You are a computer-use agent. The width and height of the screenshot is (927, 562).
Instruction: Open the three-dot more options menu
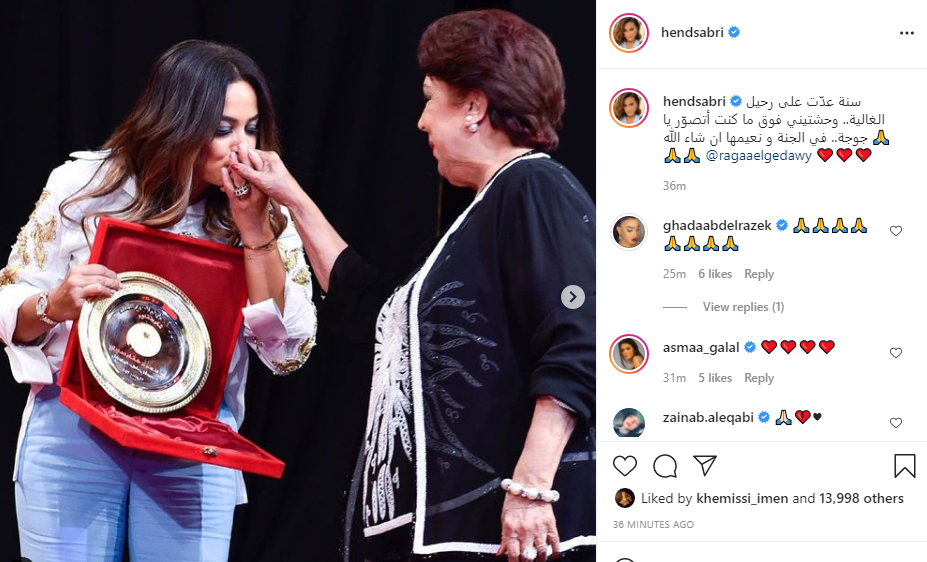pyautogui.click(x=906, y=33)
